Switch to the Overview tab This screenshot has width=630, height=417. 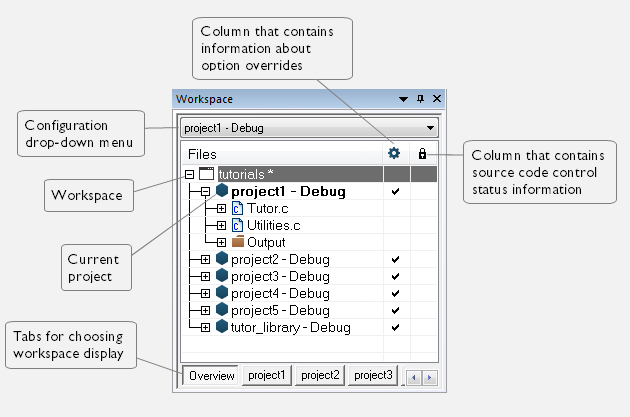[x=211, y=376]
